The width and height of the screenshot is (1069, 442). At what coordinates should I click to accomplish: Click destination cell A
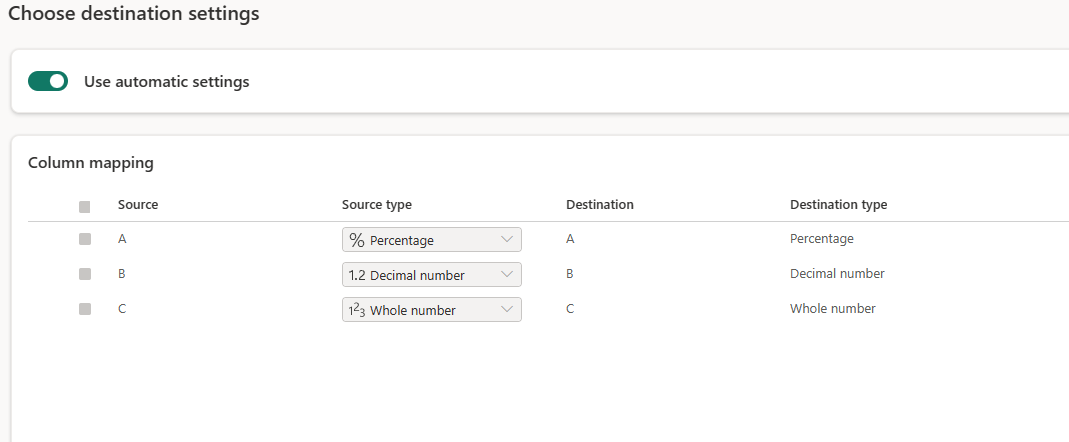pos(570,239)
